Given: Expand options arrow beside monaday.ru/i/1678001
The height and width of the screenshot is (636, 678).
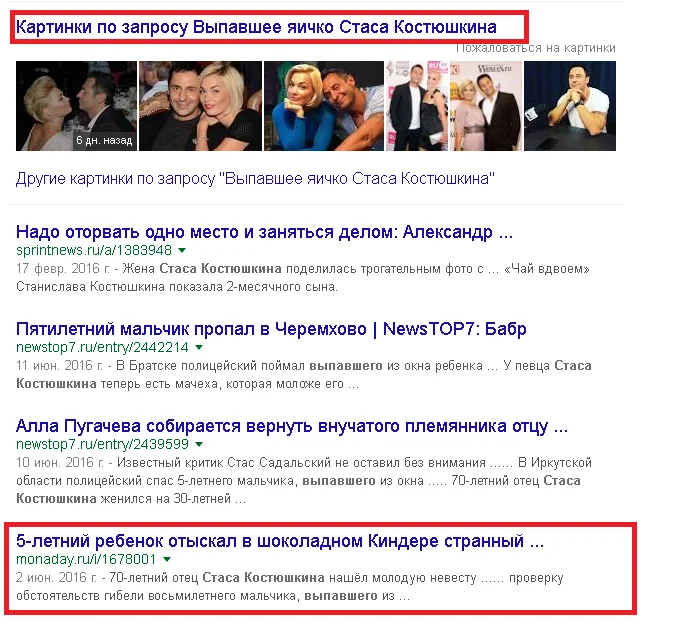Looking at the screenshot, I should point(167,559).
